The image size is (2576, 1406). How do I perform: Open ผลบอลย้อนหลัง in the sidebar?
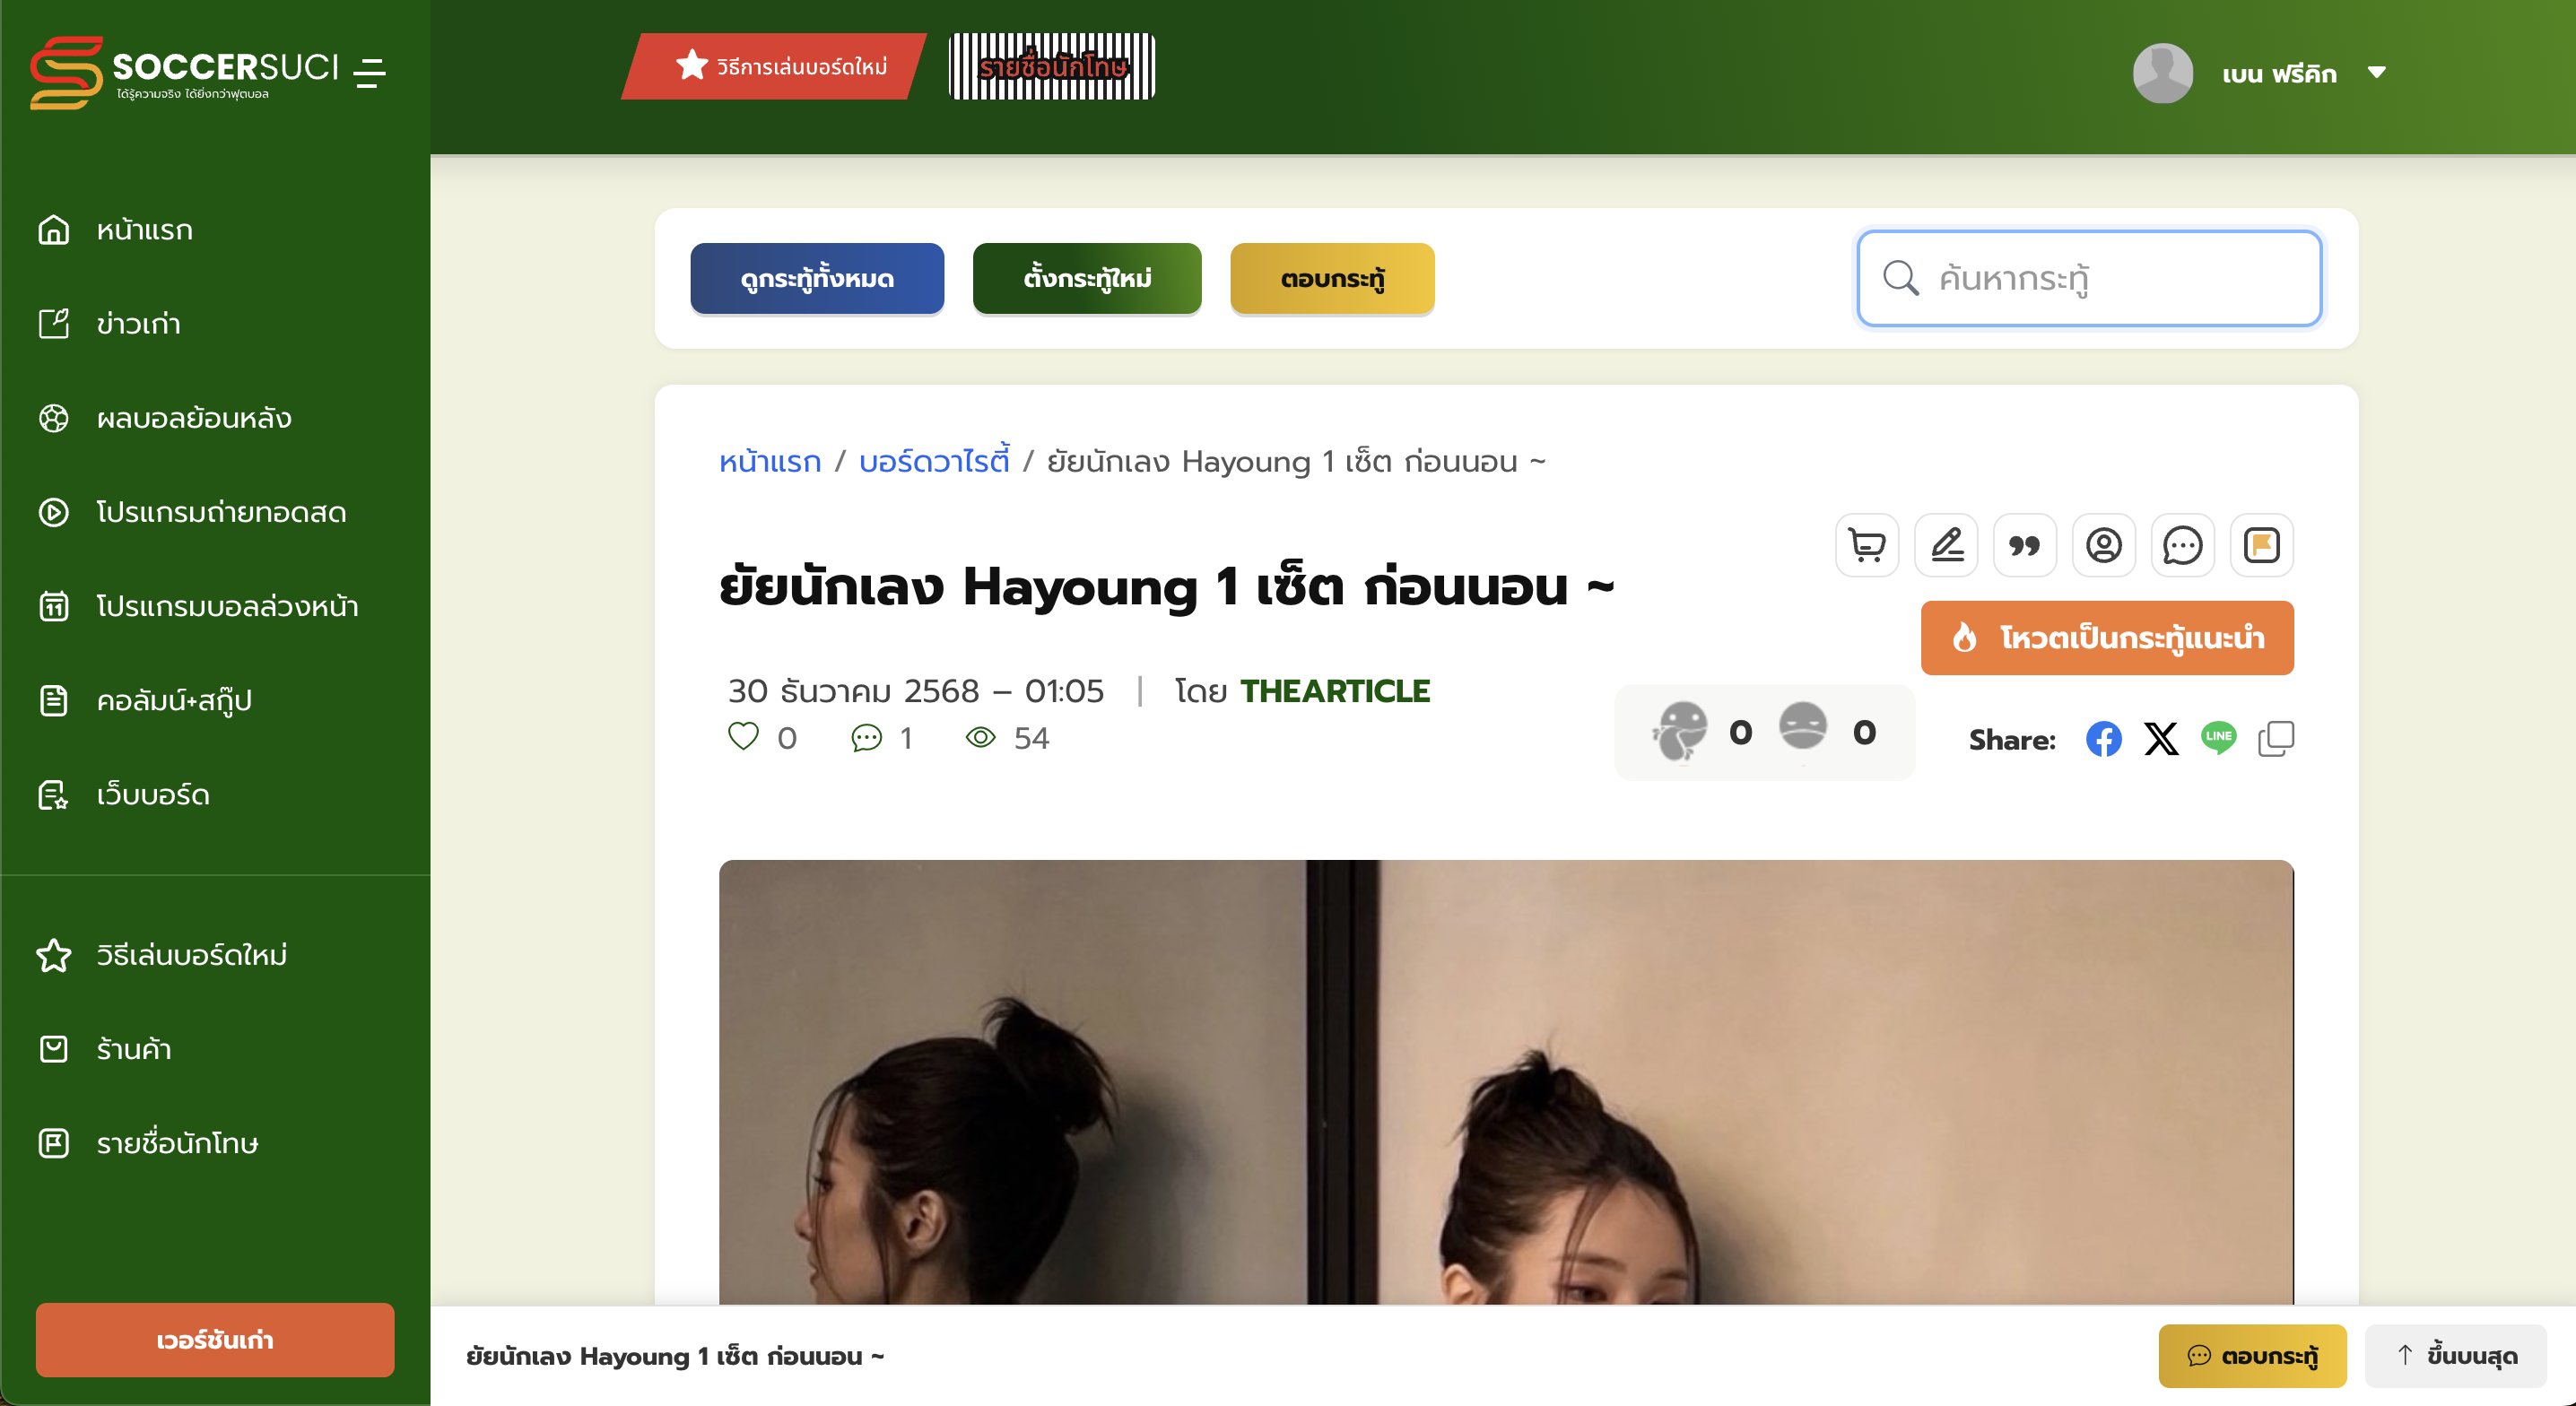[x=194, y=418]
